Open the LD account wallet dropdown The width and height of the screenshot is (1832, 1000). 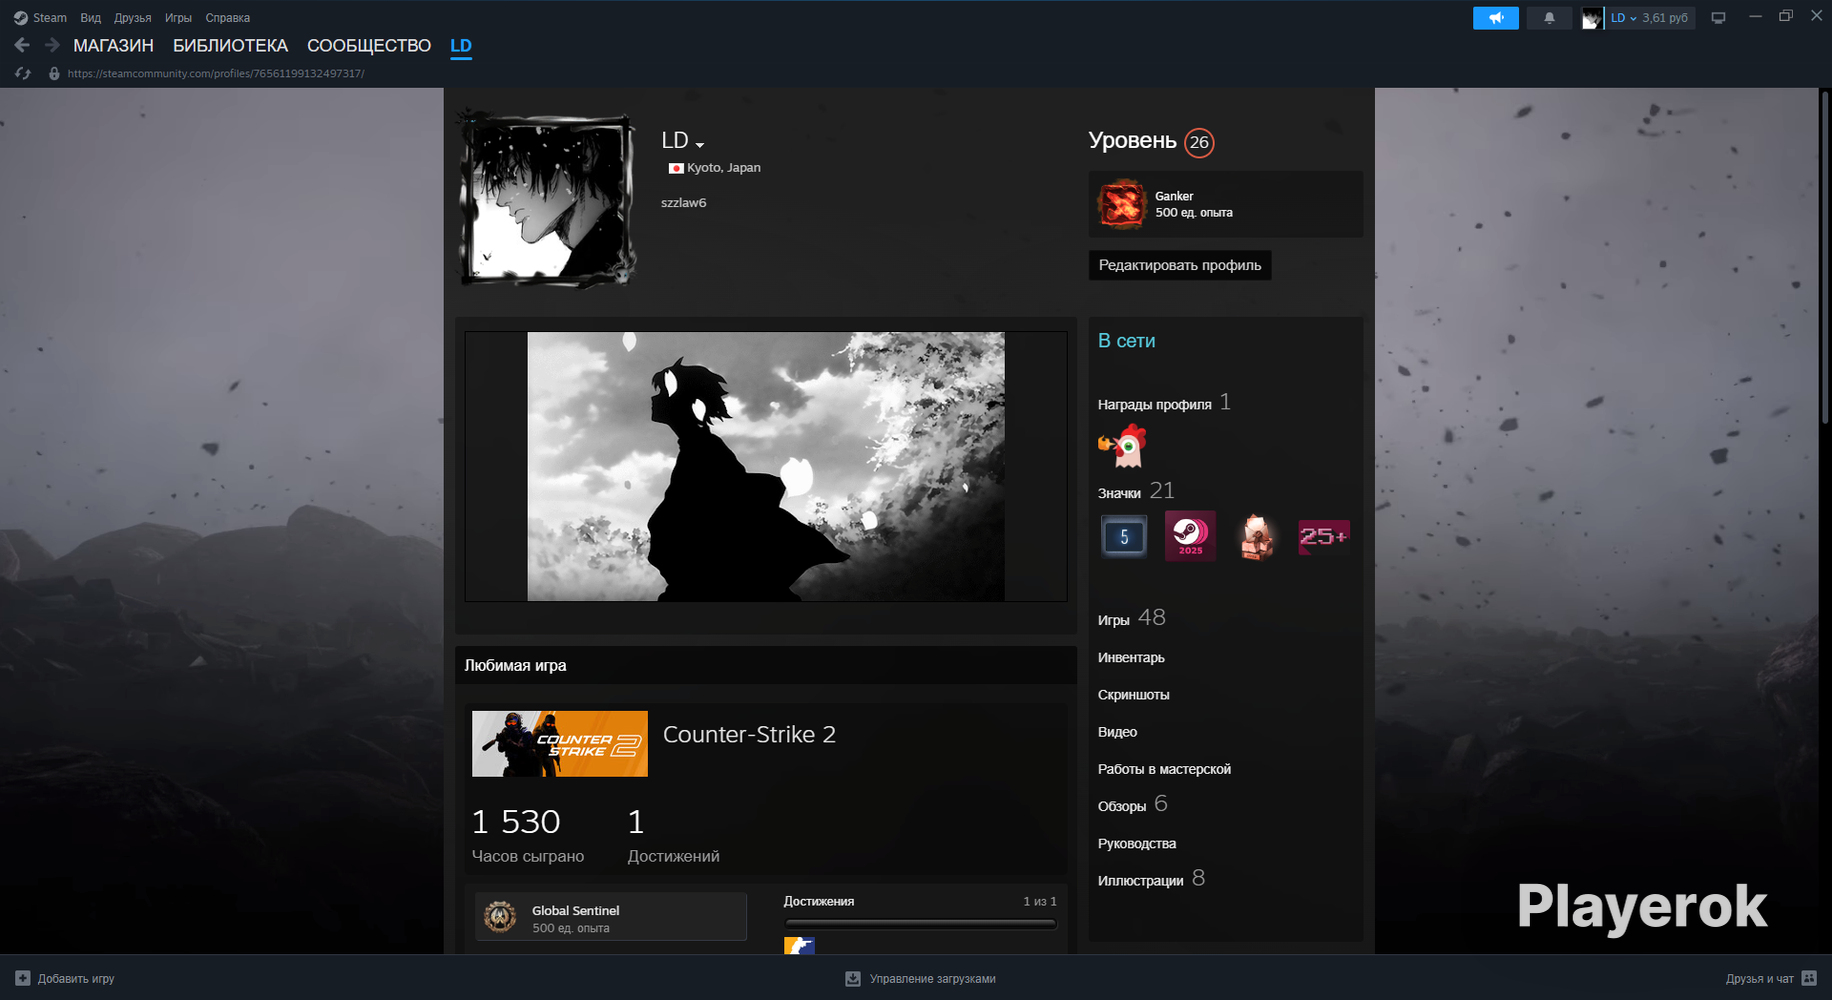tap(1649, 18)
